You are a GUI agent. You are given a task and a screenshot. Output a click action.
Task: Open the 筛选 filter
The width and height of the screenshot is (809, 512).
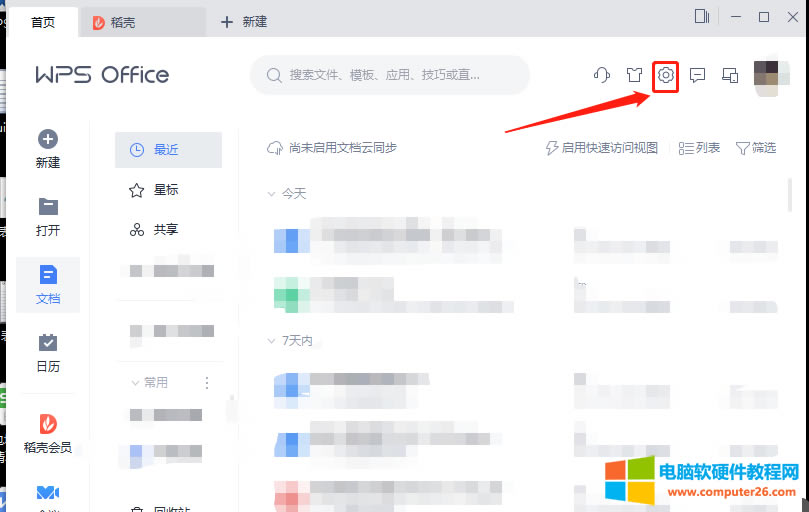coord(756,148)
